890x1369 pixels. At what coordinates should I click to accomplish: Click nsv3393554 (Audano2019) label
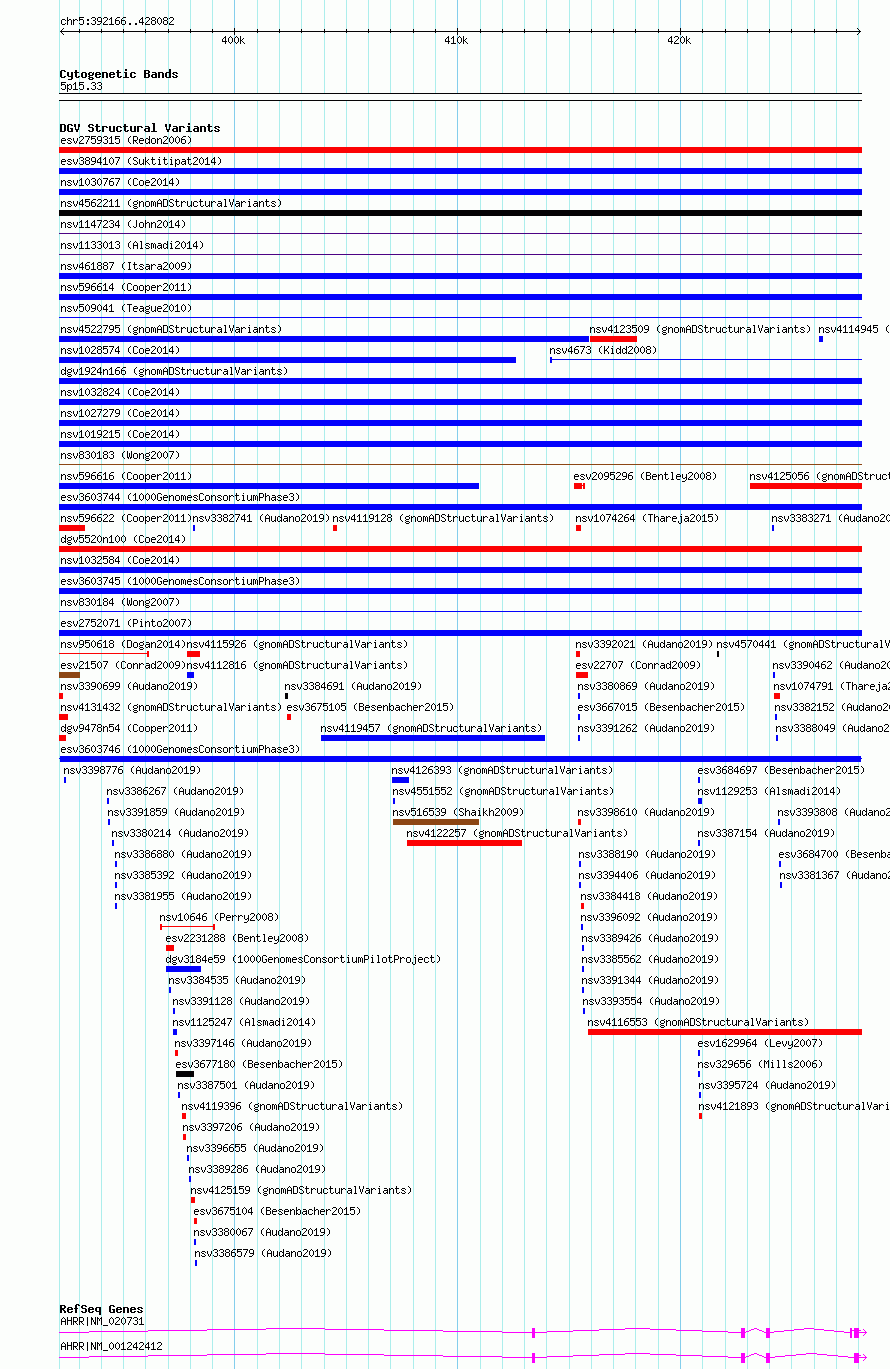(x=650, y=1001)
